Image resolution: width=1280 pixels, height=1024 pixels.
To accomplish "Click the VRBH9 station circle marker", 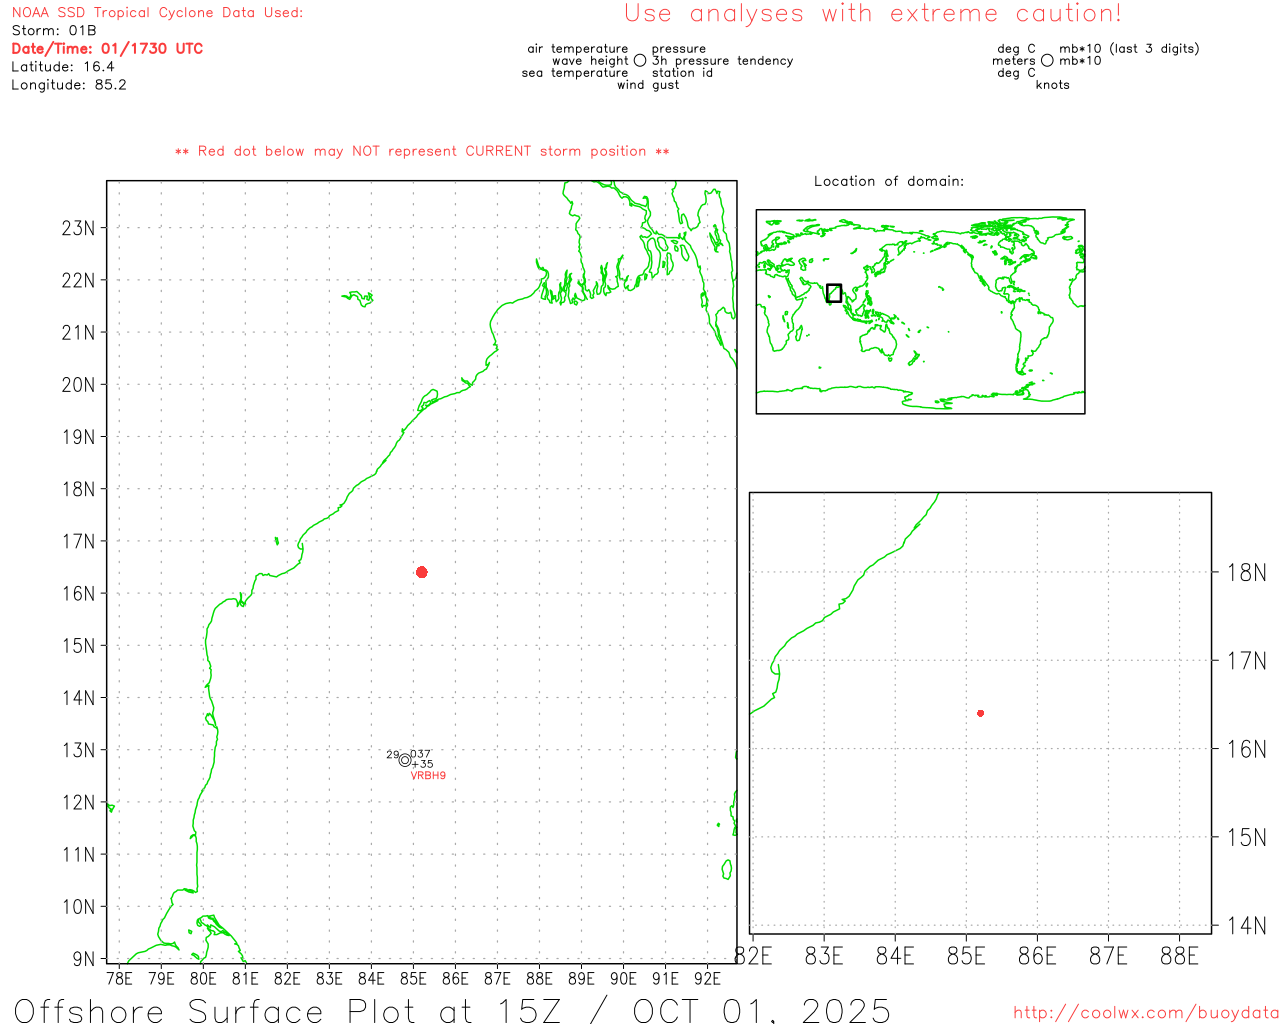I will point(404,760).
